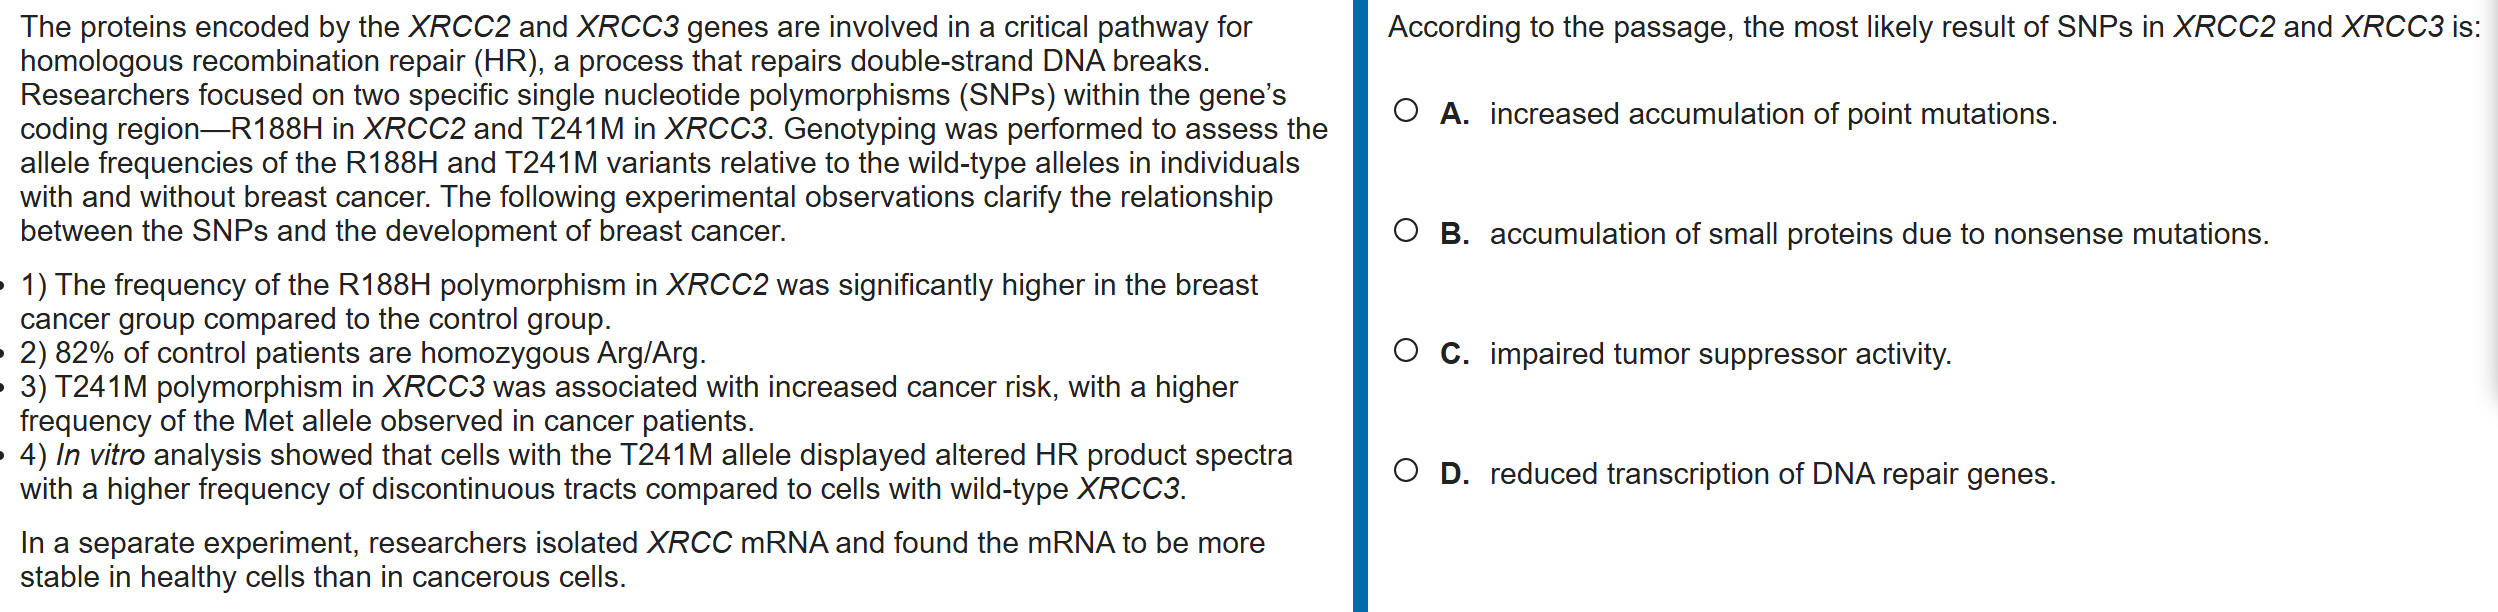Viewport: 2498px width, 612px height.
Task: Choose "impaired tumor suppressor activity" answer text
Action: (x=1720, y=354)
